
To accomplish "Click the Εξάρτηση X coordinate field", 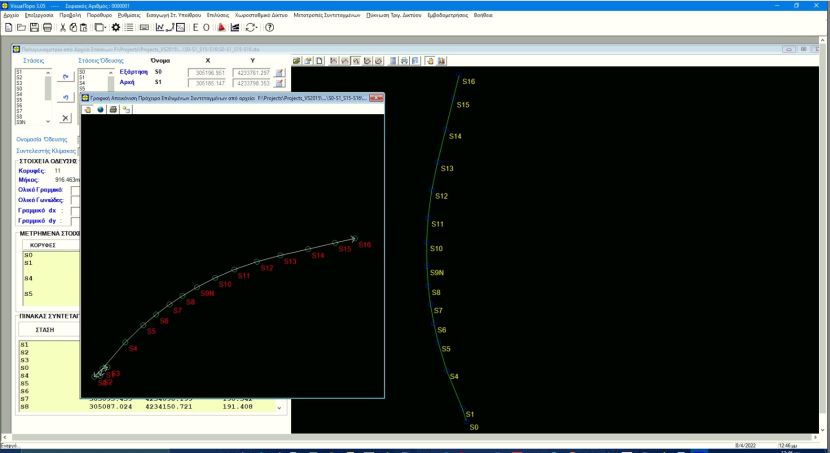I will tap(207, 72).
